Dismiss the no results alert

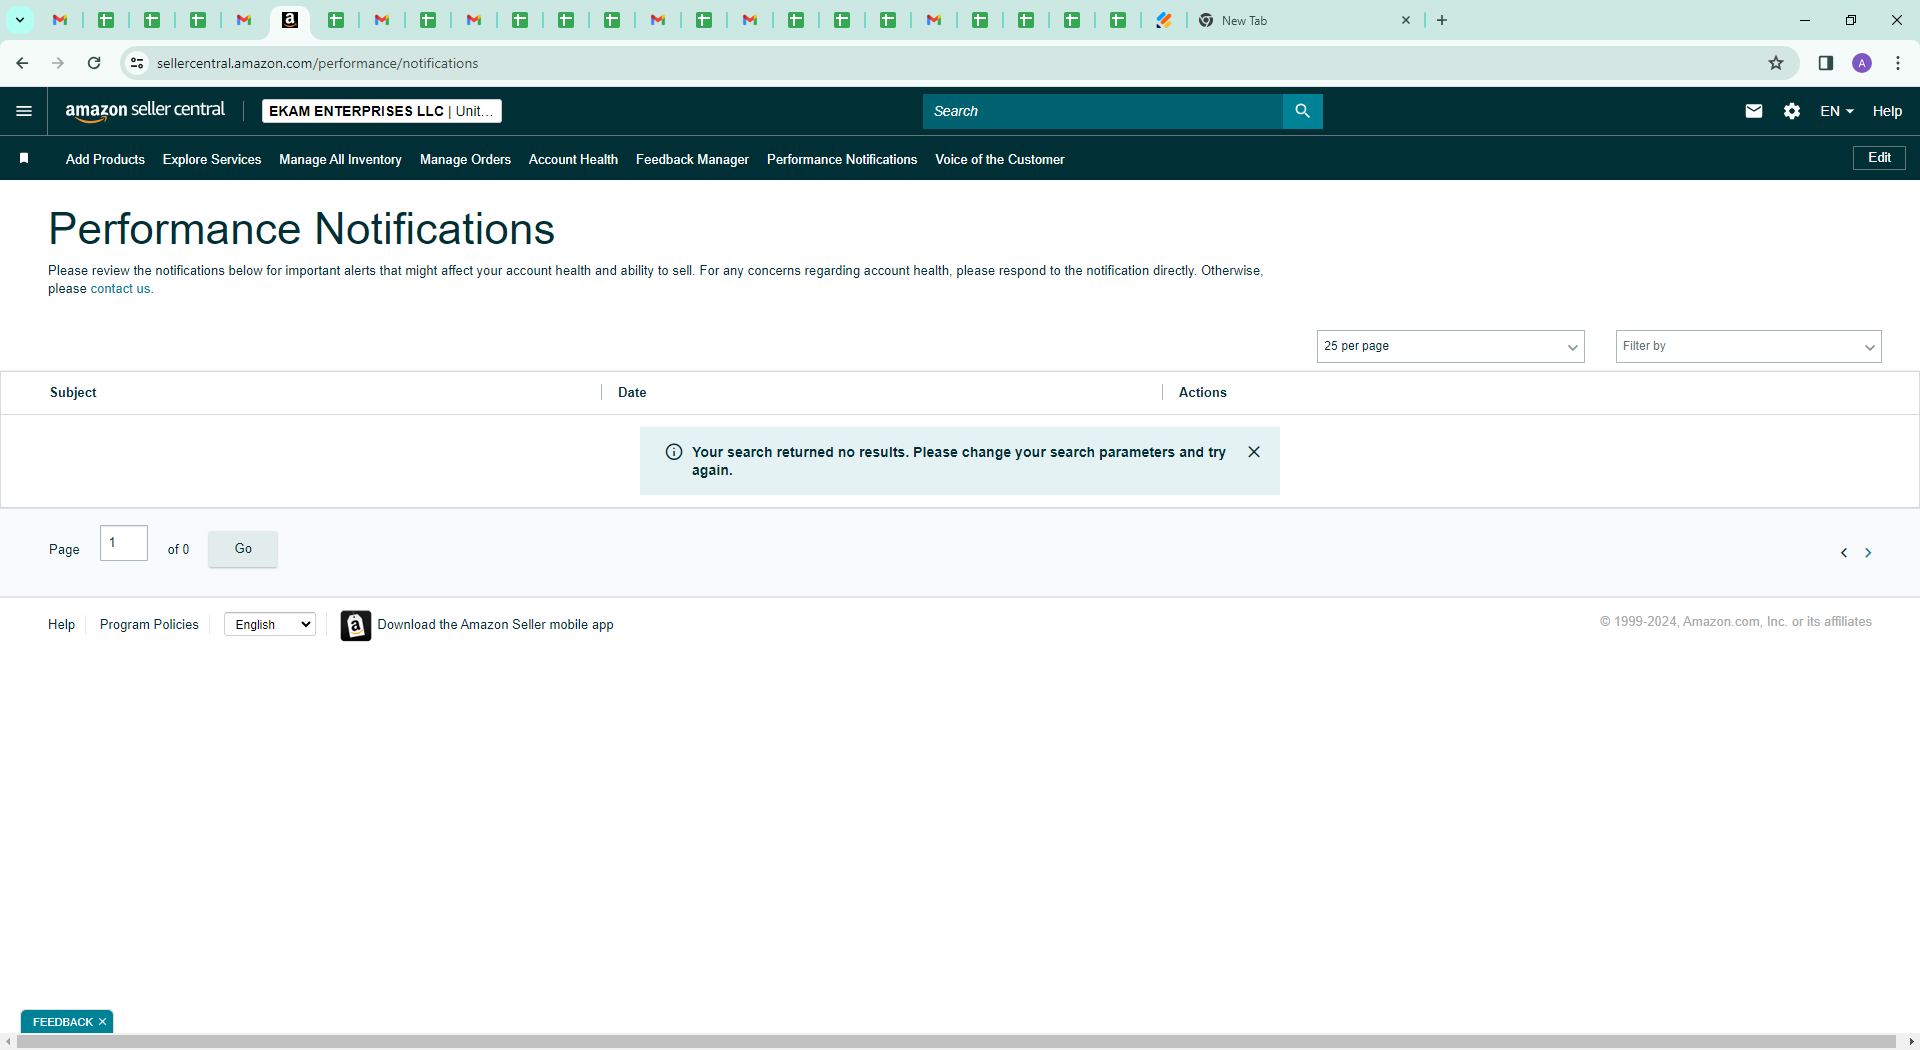click(x=1254, y=452)
